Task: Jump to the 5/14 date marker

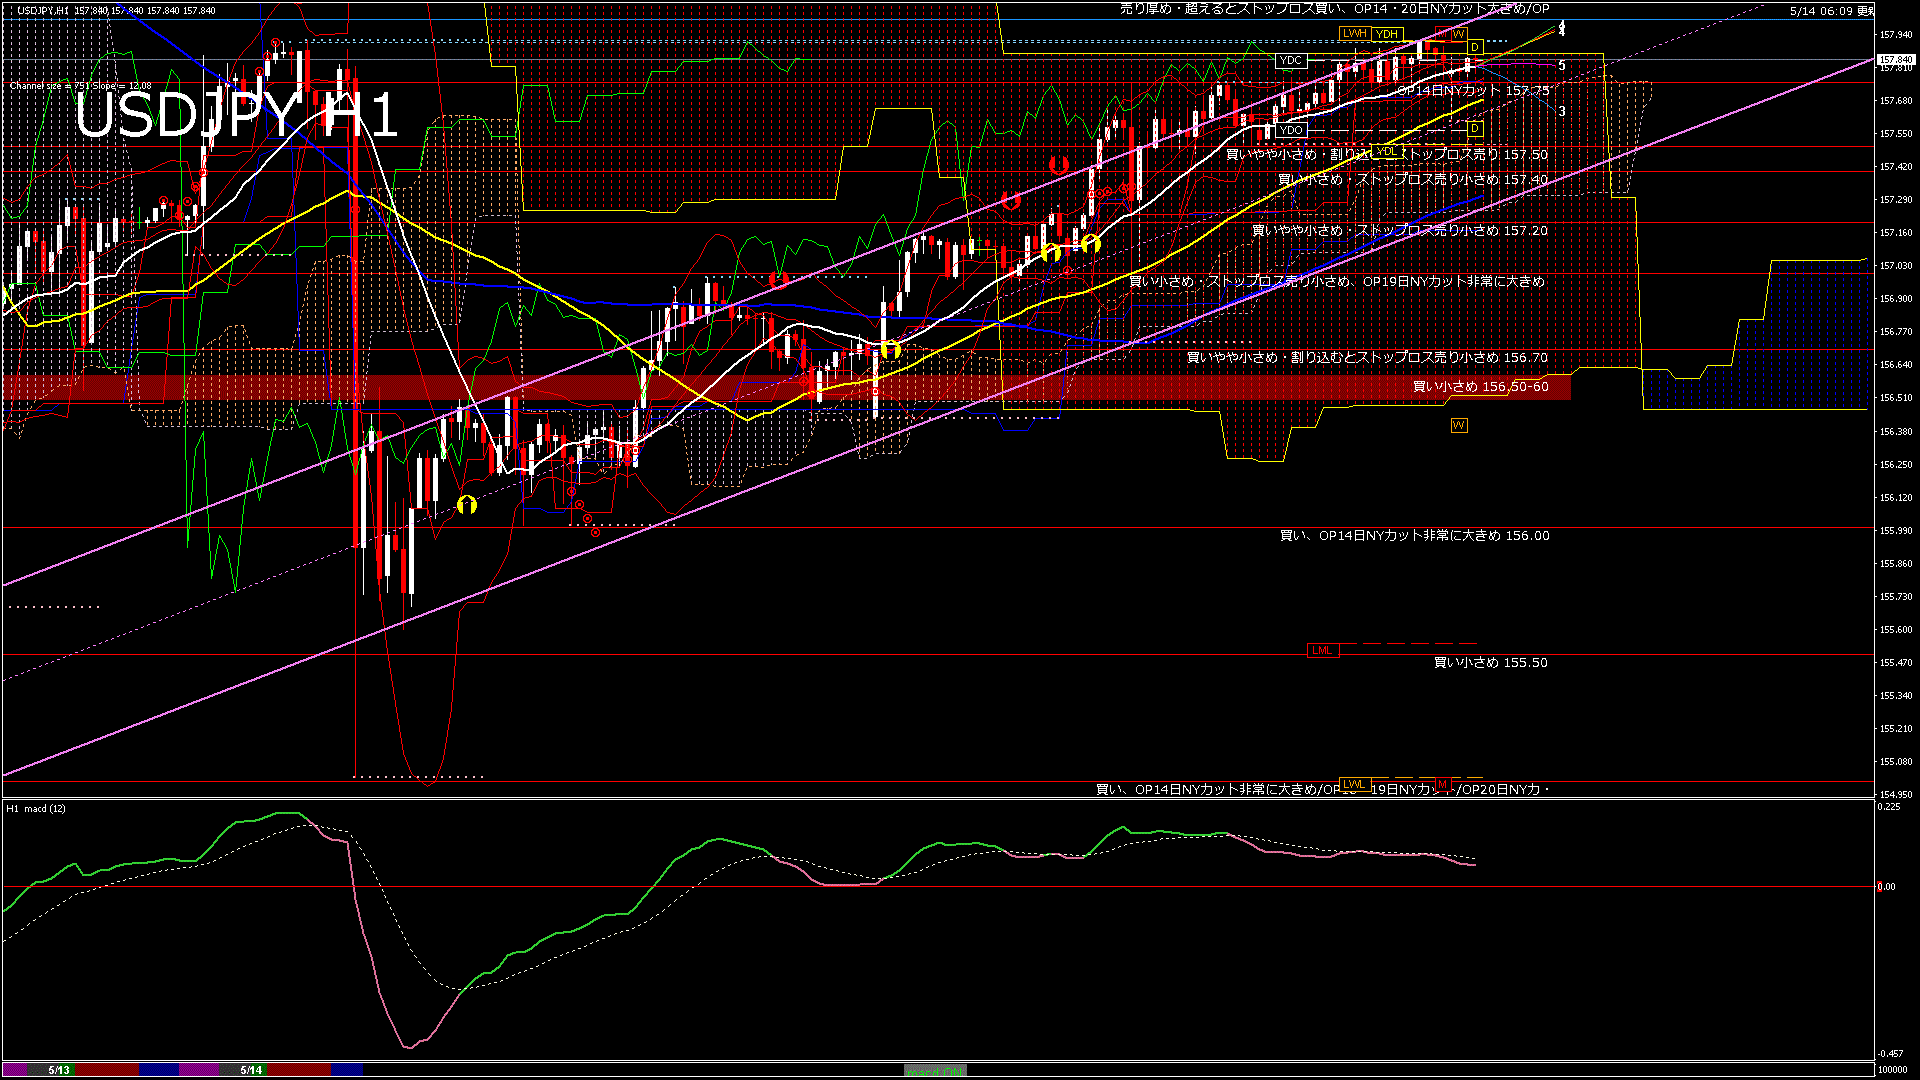Action: (251, 1070)
